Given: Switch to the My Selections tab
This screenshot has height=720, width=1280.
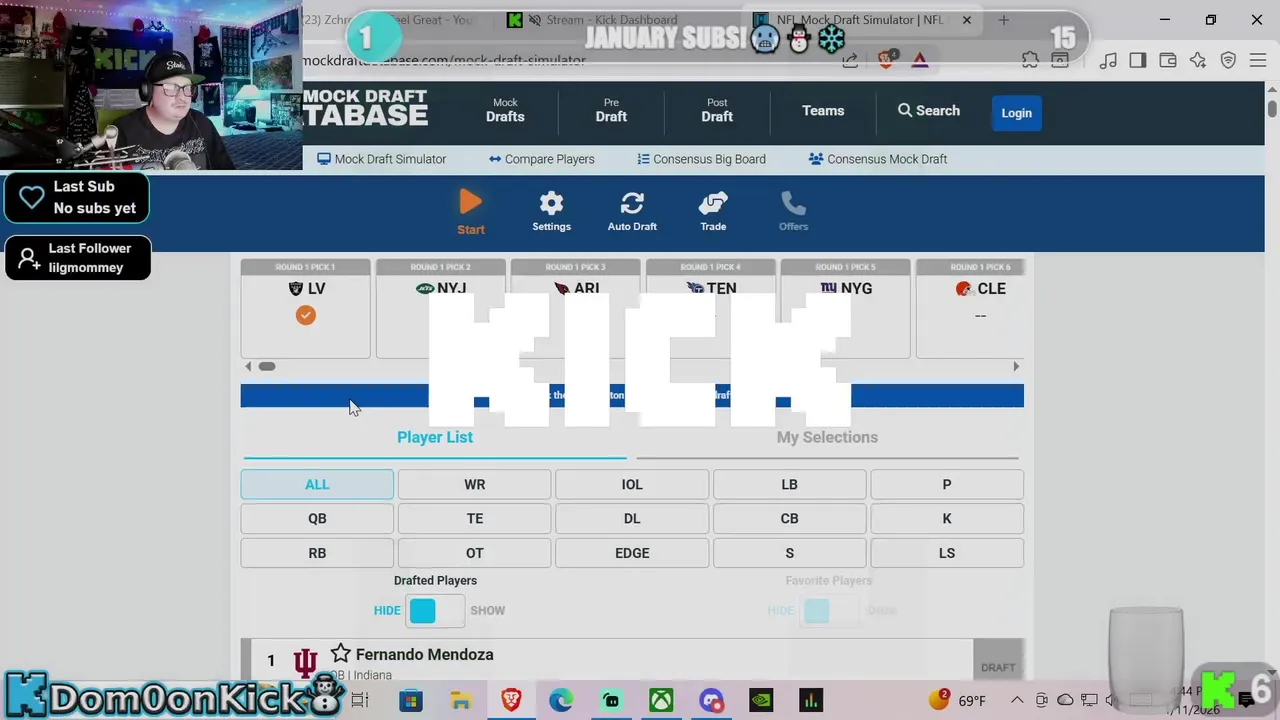Looking at the screenshot, I should pos(827,437).
